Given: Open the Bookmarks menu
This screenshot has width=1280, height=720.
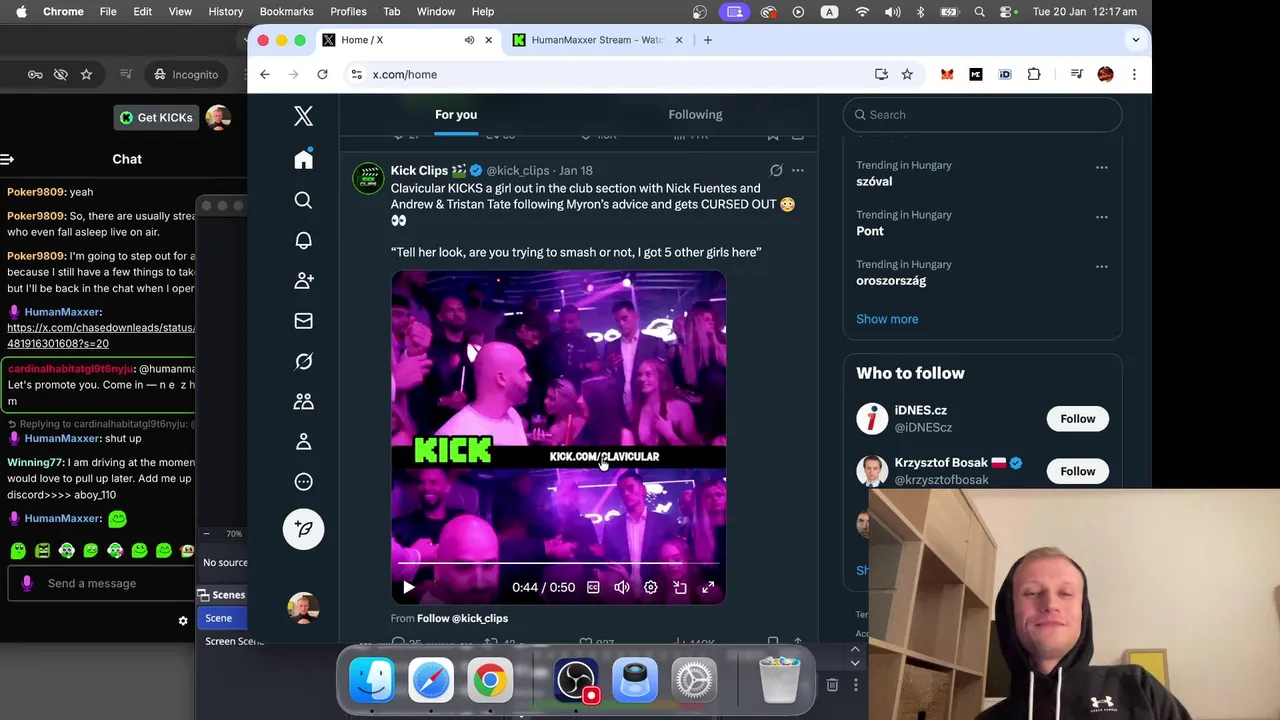Looking at the screenshot, I should (x=286, y=11).
